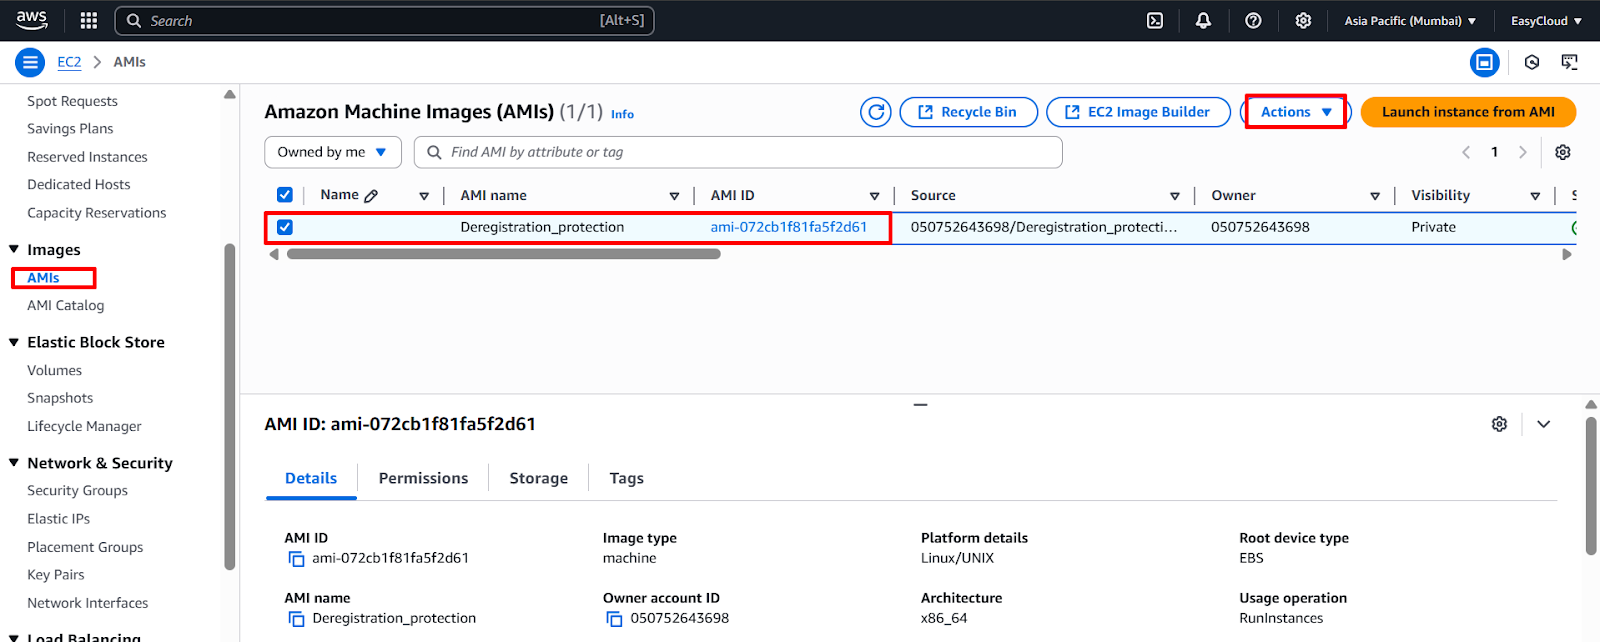This screenshot has height=642, width=1600.
Task: Collapse the Elastic Block Store section
Action: (14, 342)
